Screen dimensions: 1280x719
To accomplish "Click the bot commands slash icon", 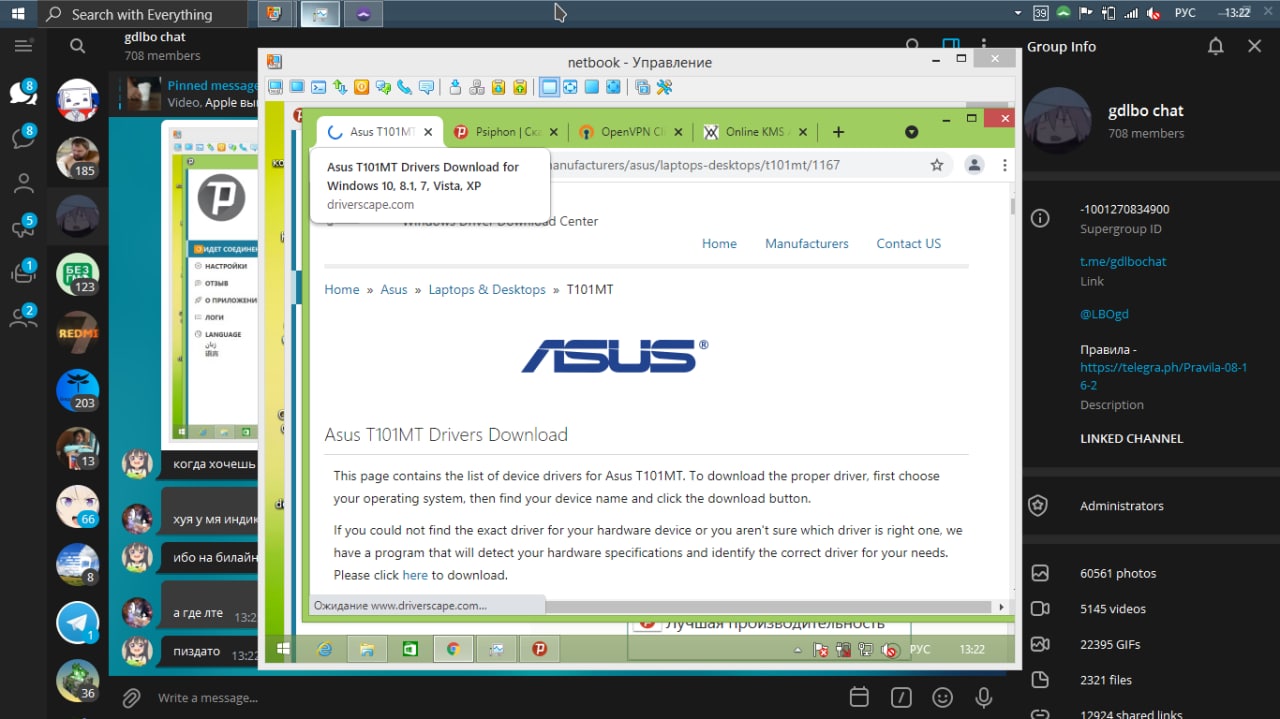I will pos(901,697).
